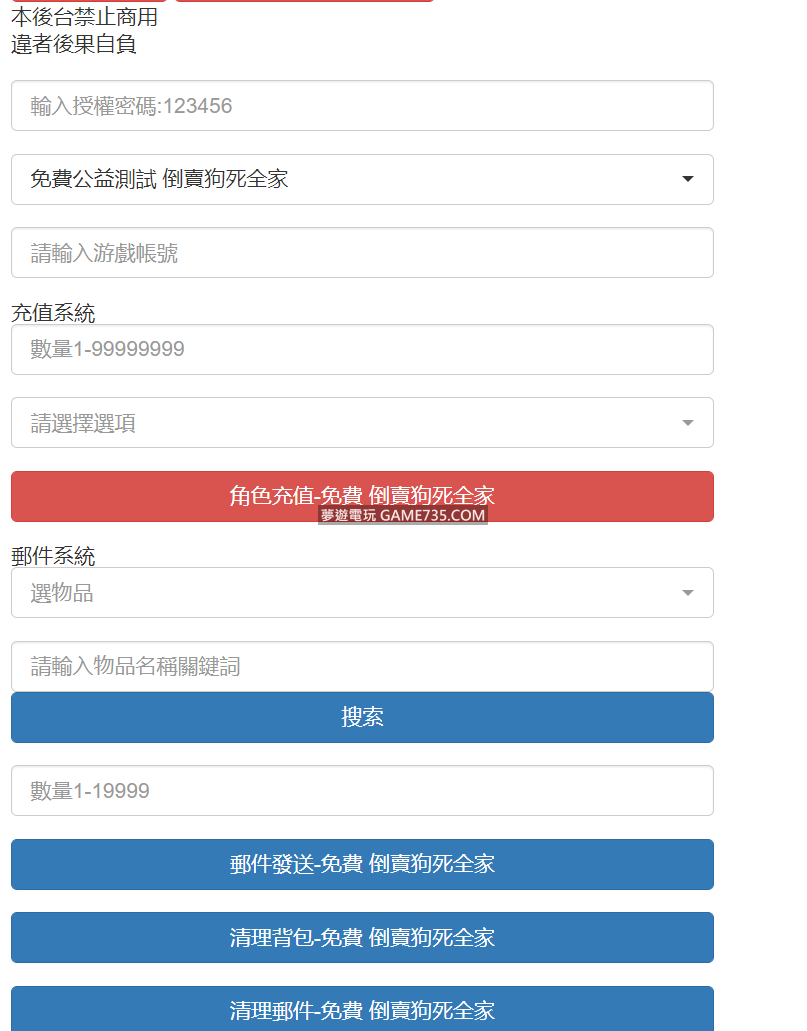Select the 數量1-19999 quantity field
807x1031 pixels.
[362, 791]
